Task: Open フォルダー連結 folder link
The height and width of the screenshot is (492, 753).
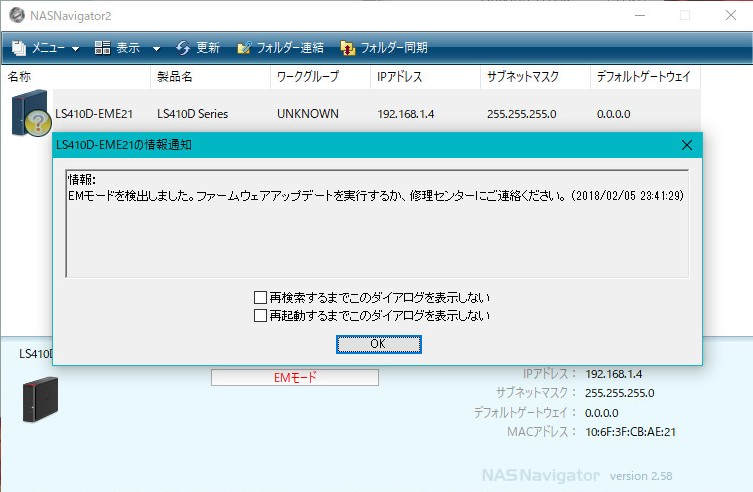Action: [x=280, y=48]
